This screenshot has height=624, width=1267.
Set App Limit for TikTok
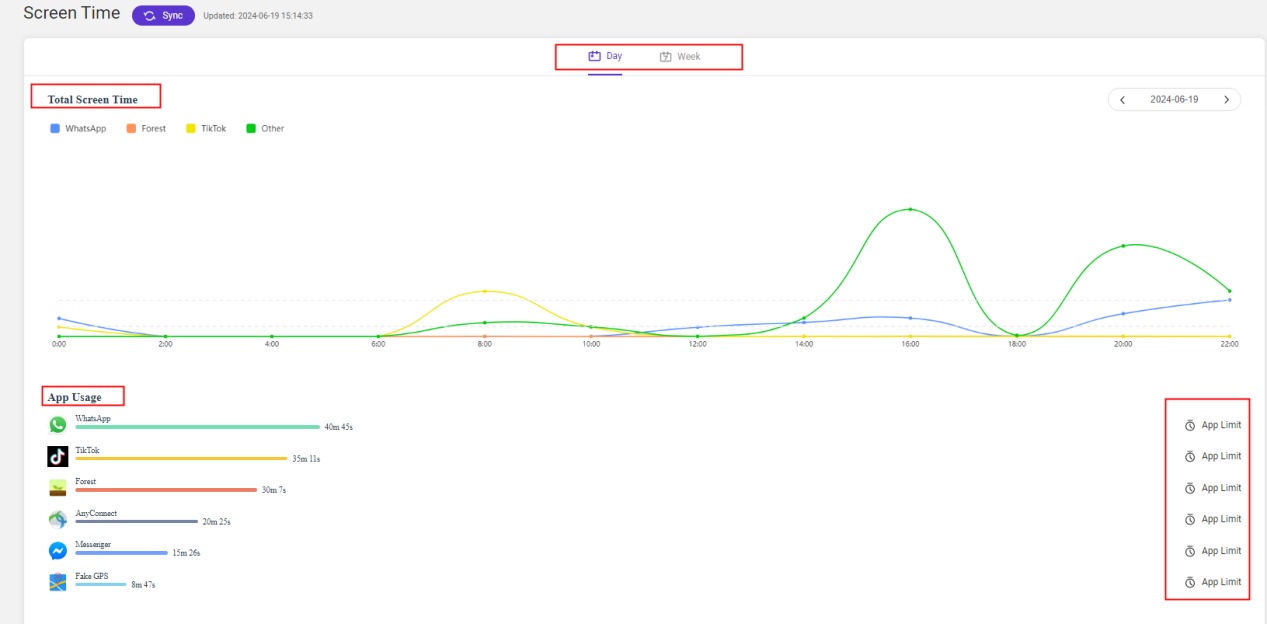pyautogui.click(x=1212, y=456)
